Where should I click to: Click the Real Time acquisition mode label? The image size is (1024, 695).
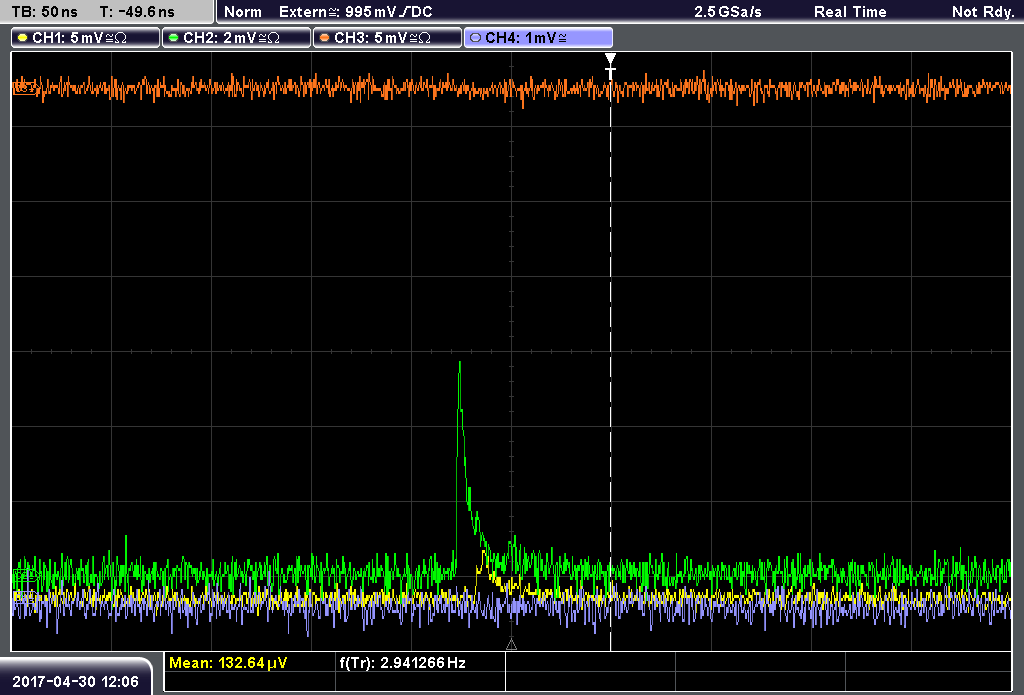coord(850,12)
